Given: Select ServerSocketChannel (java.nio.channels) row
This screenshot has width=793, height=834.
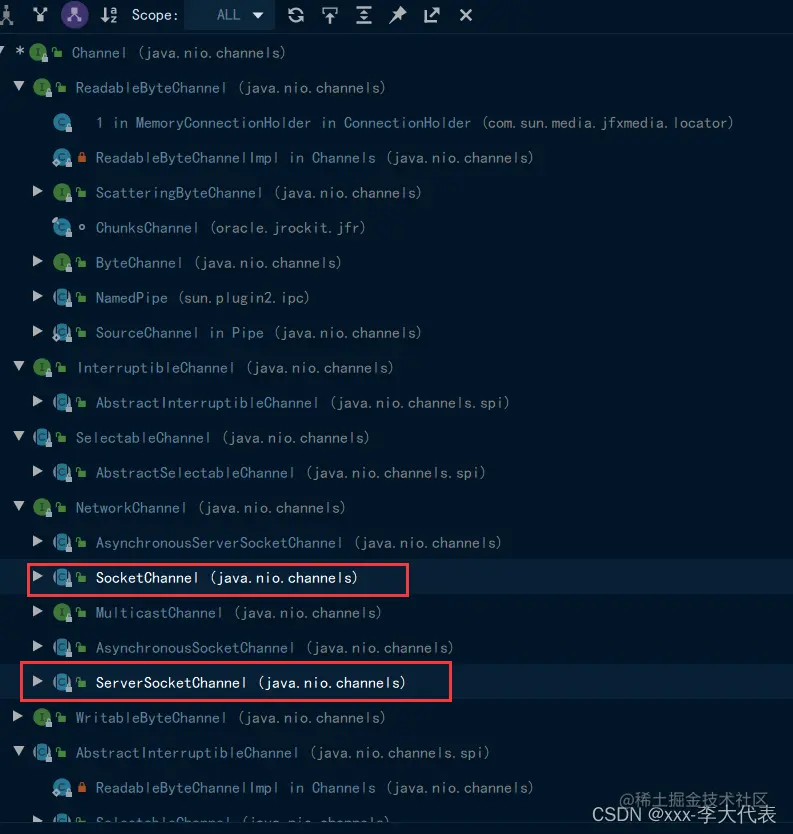Looking at the screenshot, I should point(251,682).
